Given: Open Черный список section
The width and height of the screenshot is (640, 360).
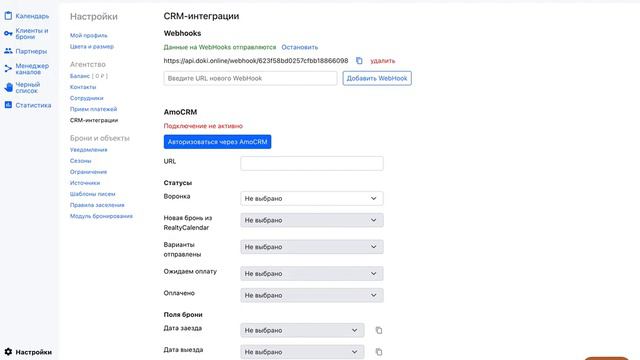Looking at the screenshot, I should pyautogui.click(x=28, y=87).
